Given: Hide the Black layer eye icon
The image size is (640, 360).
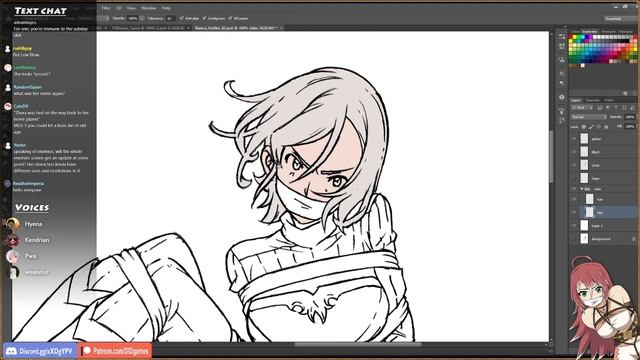Looking at the screenshot, I should coord(574,152).
